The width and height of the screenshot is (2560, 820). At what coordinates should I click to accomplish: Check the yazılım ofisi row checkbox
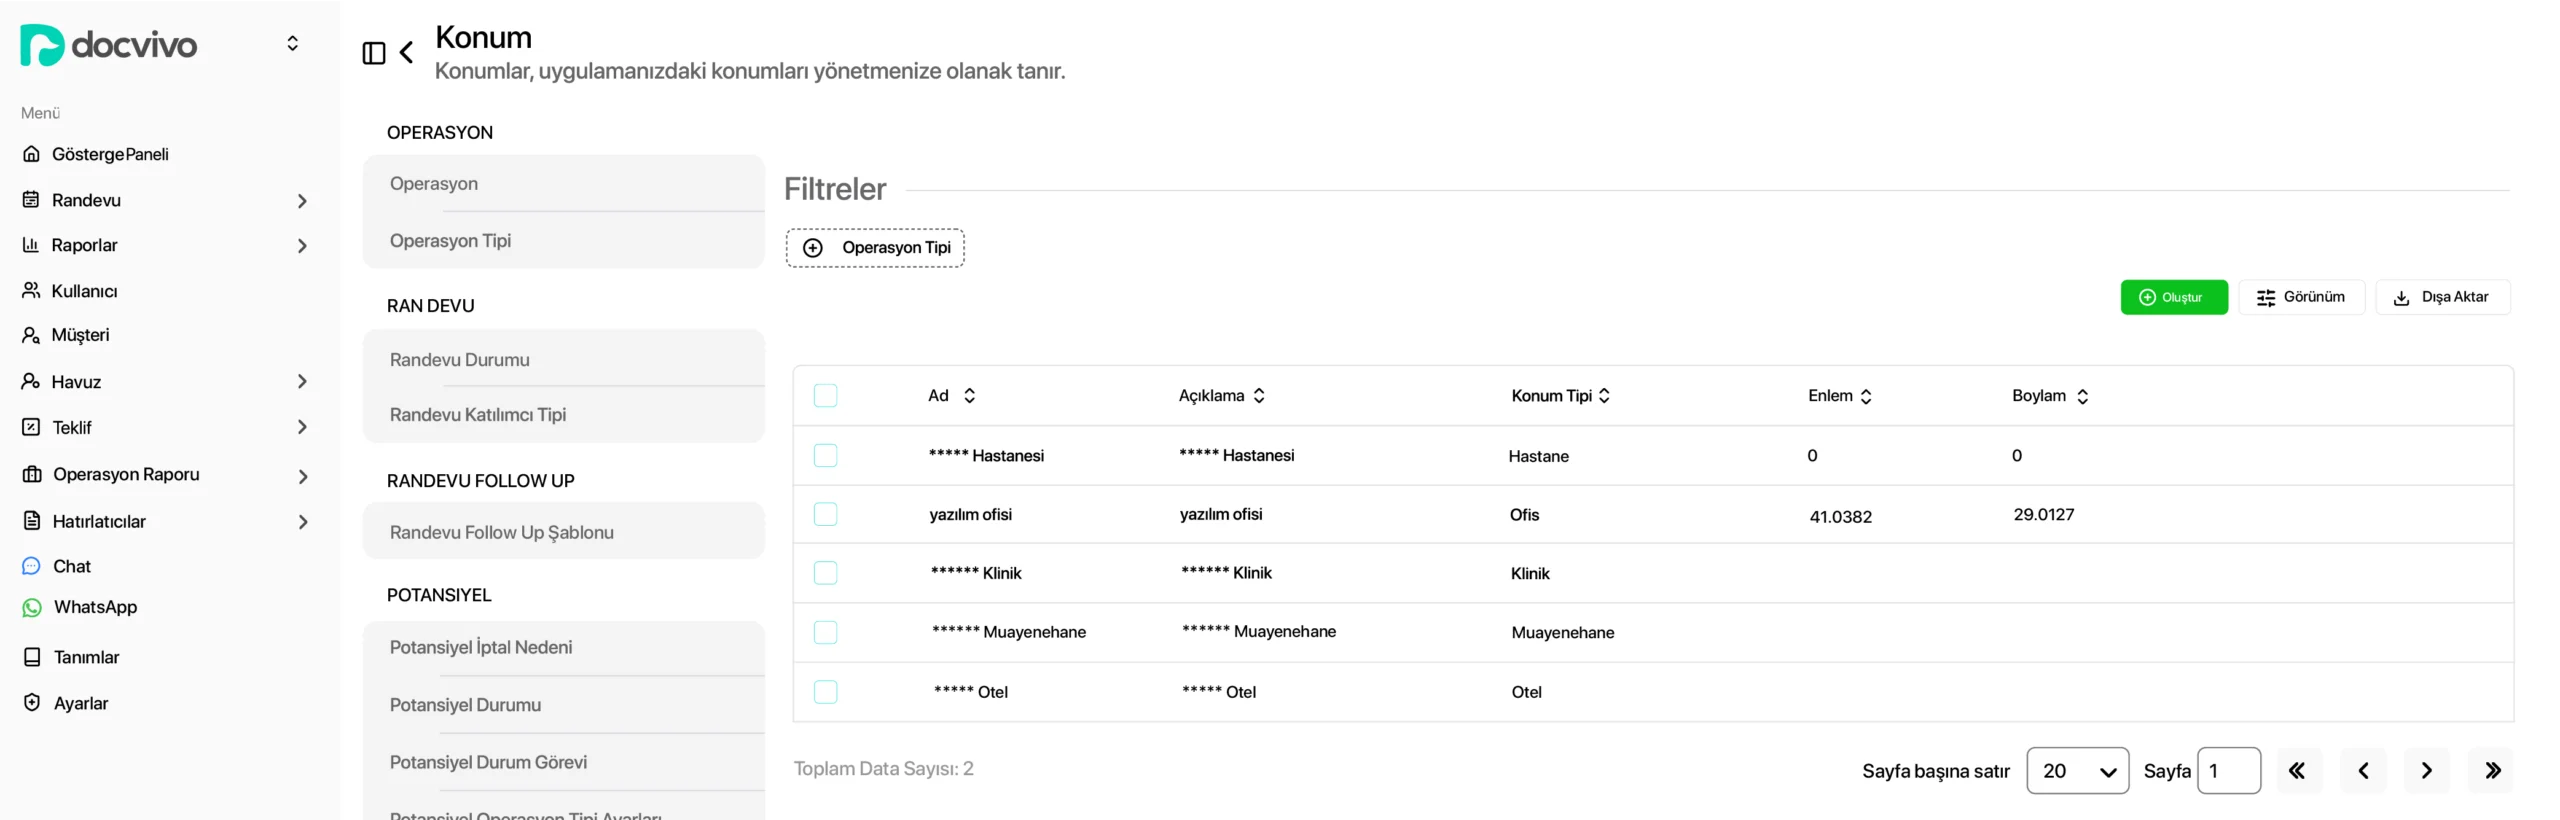pos(825,514)
